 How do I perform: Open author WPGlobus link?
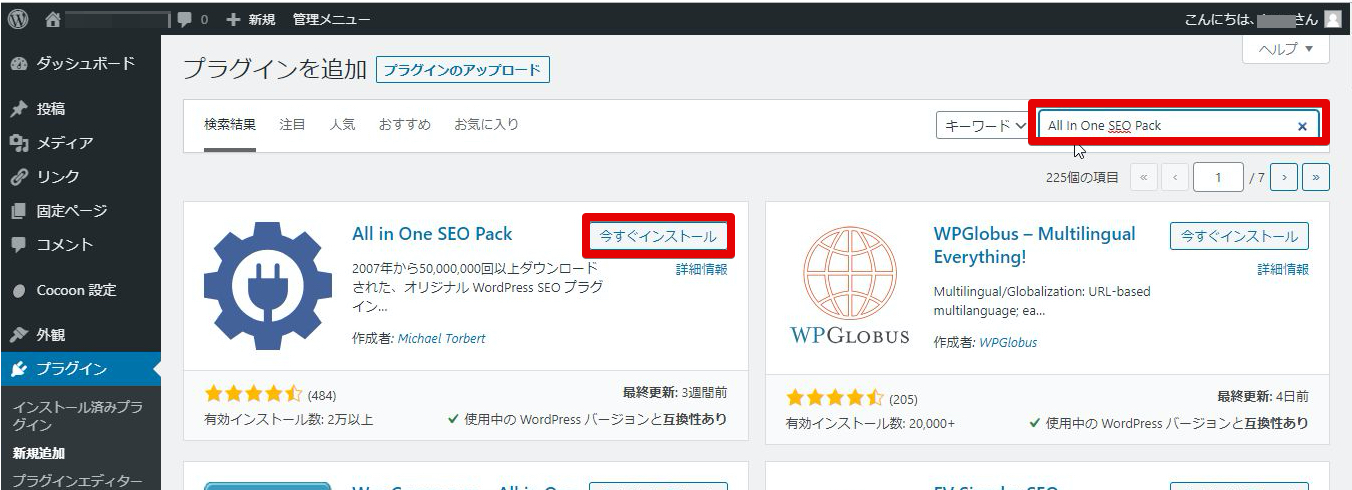click(1008, 342)
